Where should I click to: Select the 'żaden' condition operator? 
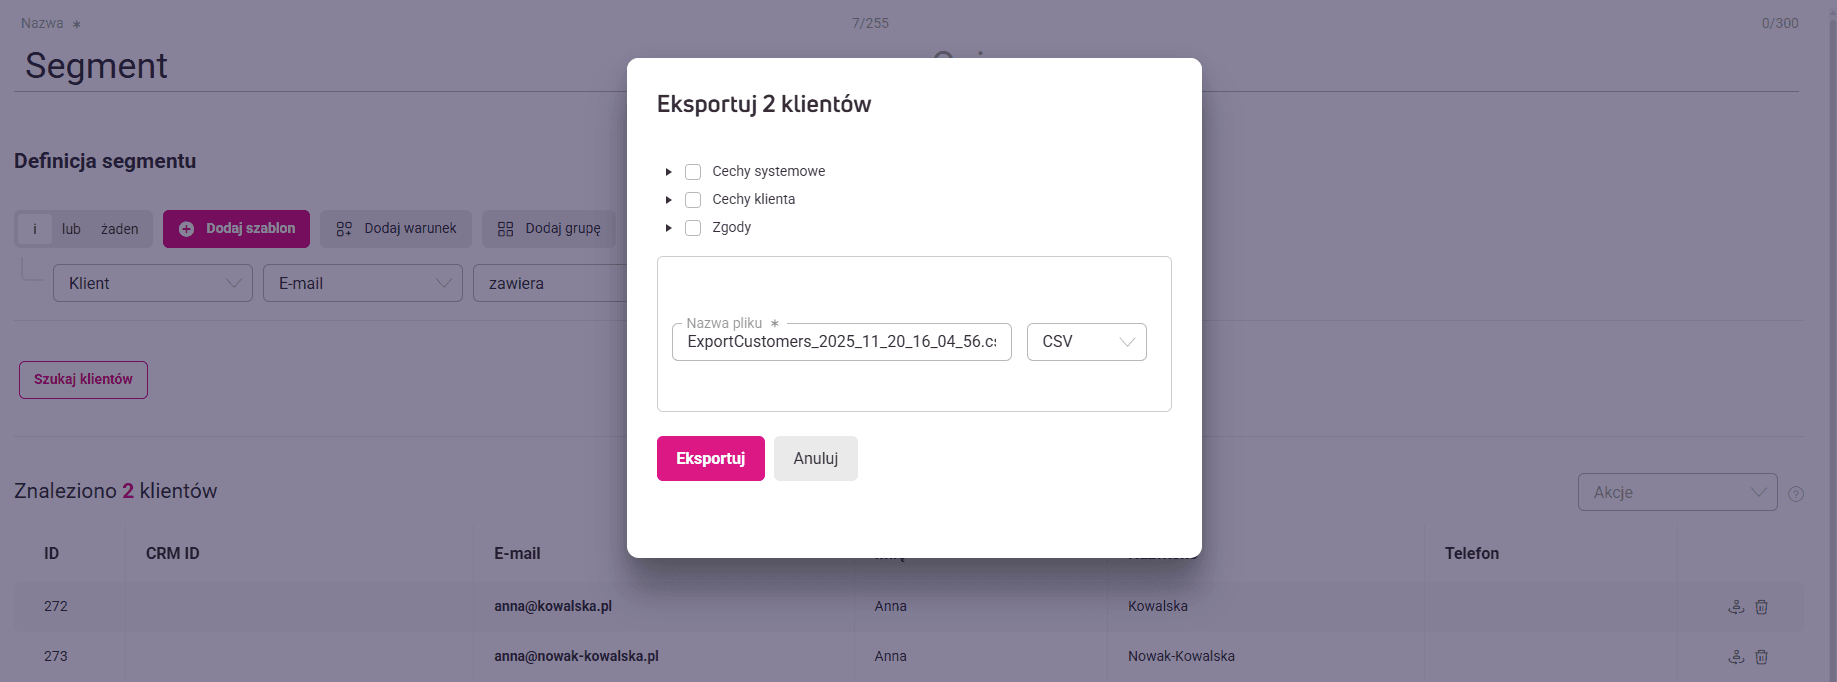click(120, 229)
